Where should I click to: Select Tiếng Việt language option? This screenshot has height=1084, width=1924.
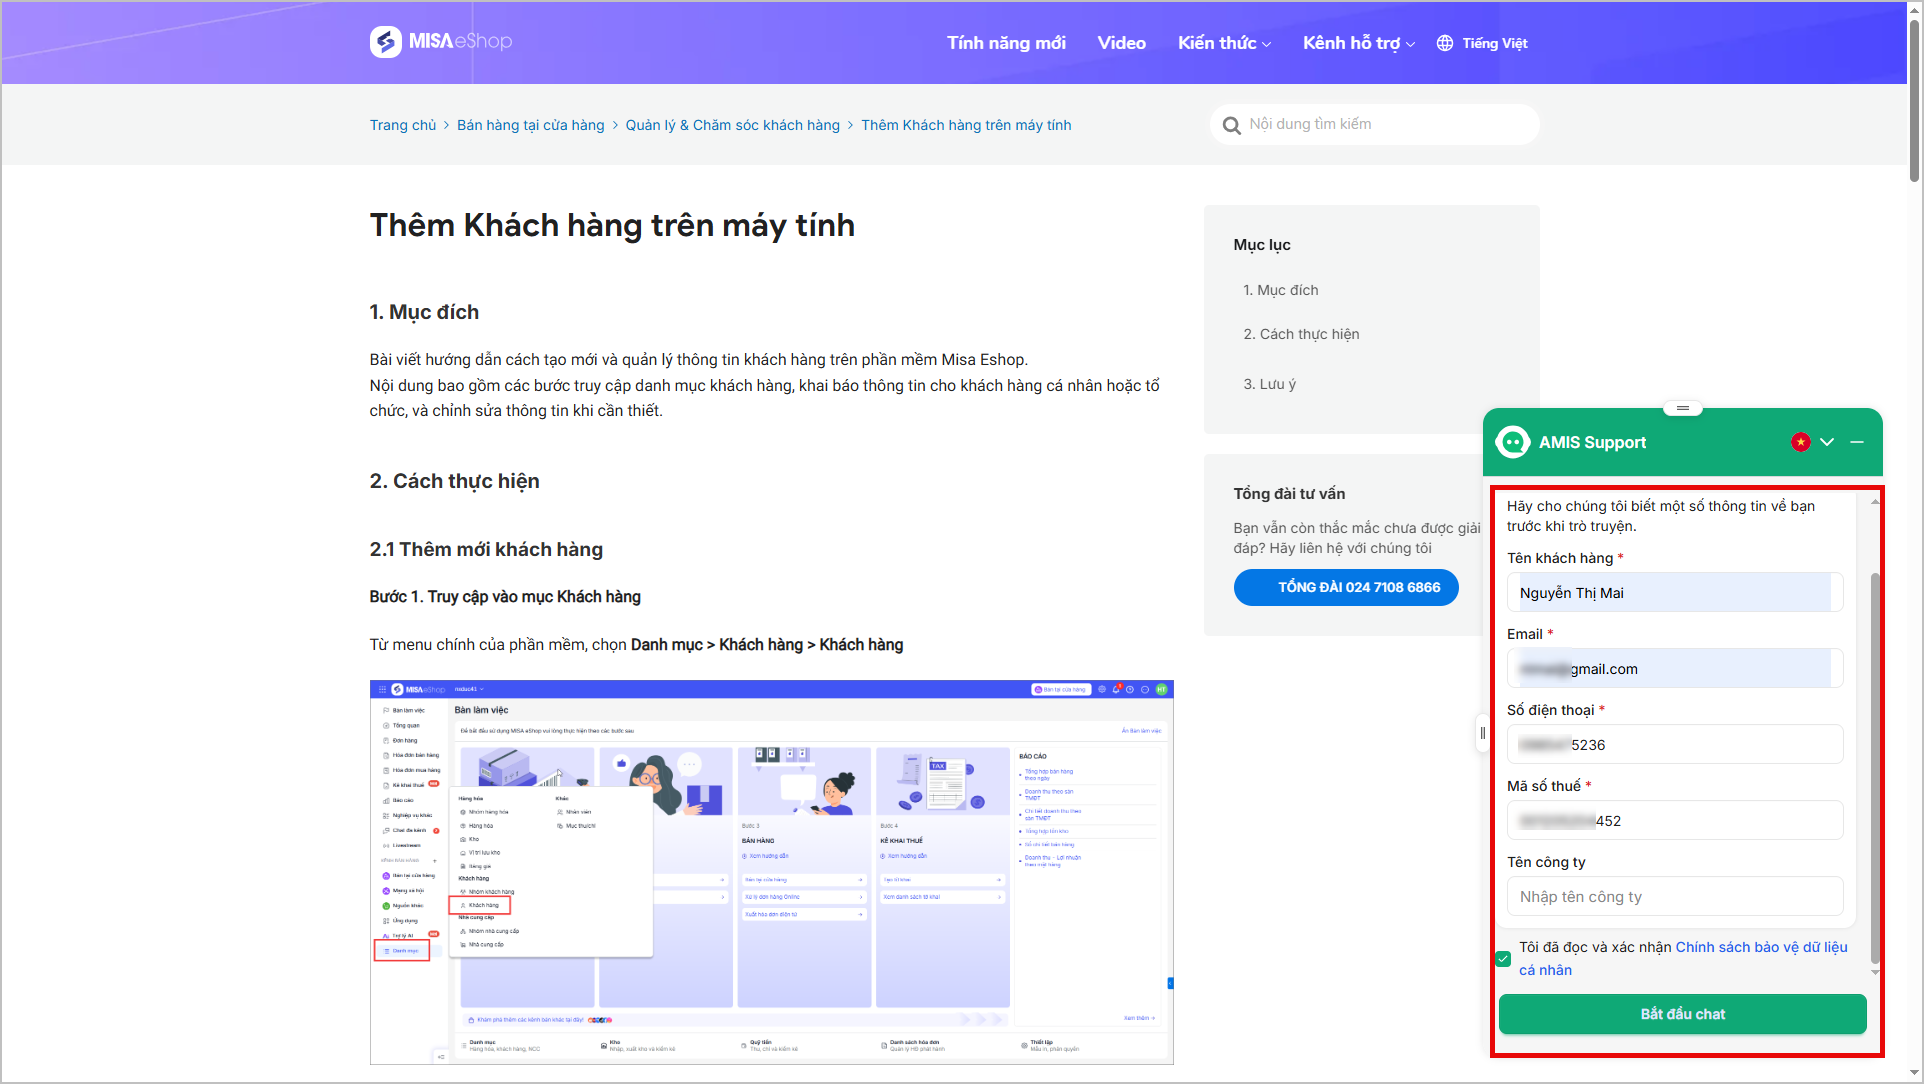(1495, 43)
